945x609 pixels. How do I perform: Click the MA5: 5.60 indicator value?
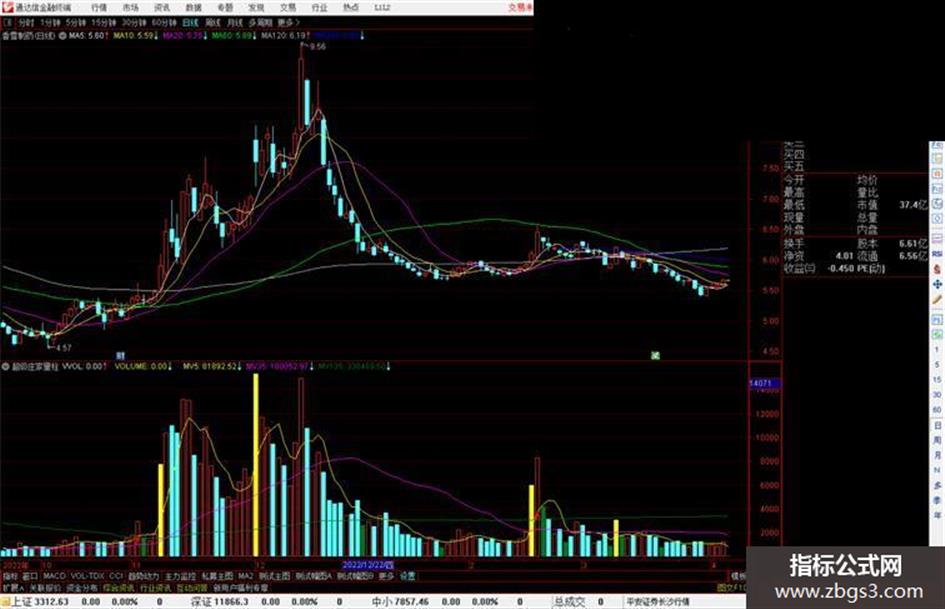(x=89, y=36)
